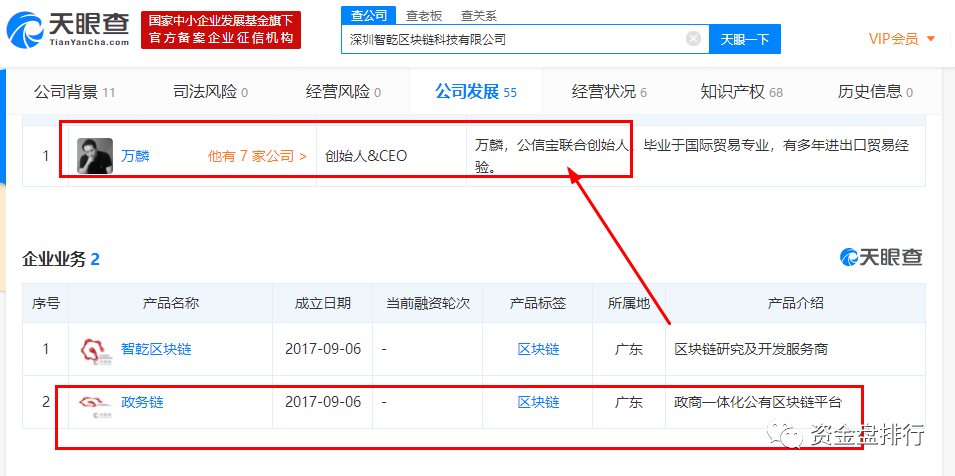Select 广东 in the 智乾区块链 row

(x=629, y=349)
